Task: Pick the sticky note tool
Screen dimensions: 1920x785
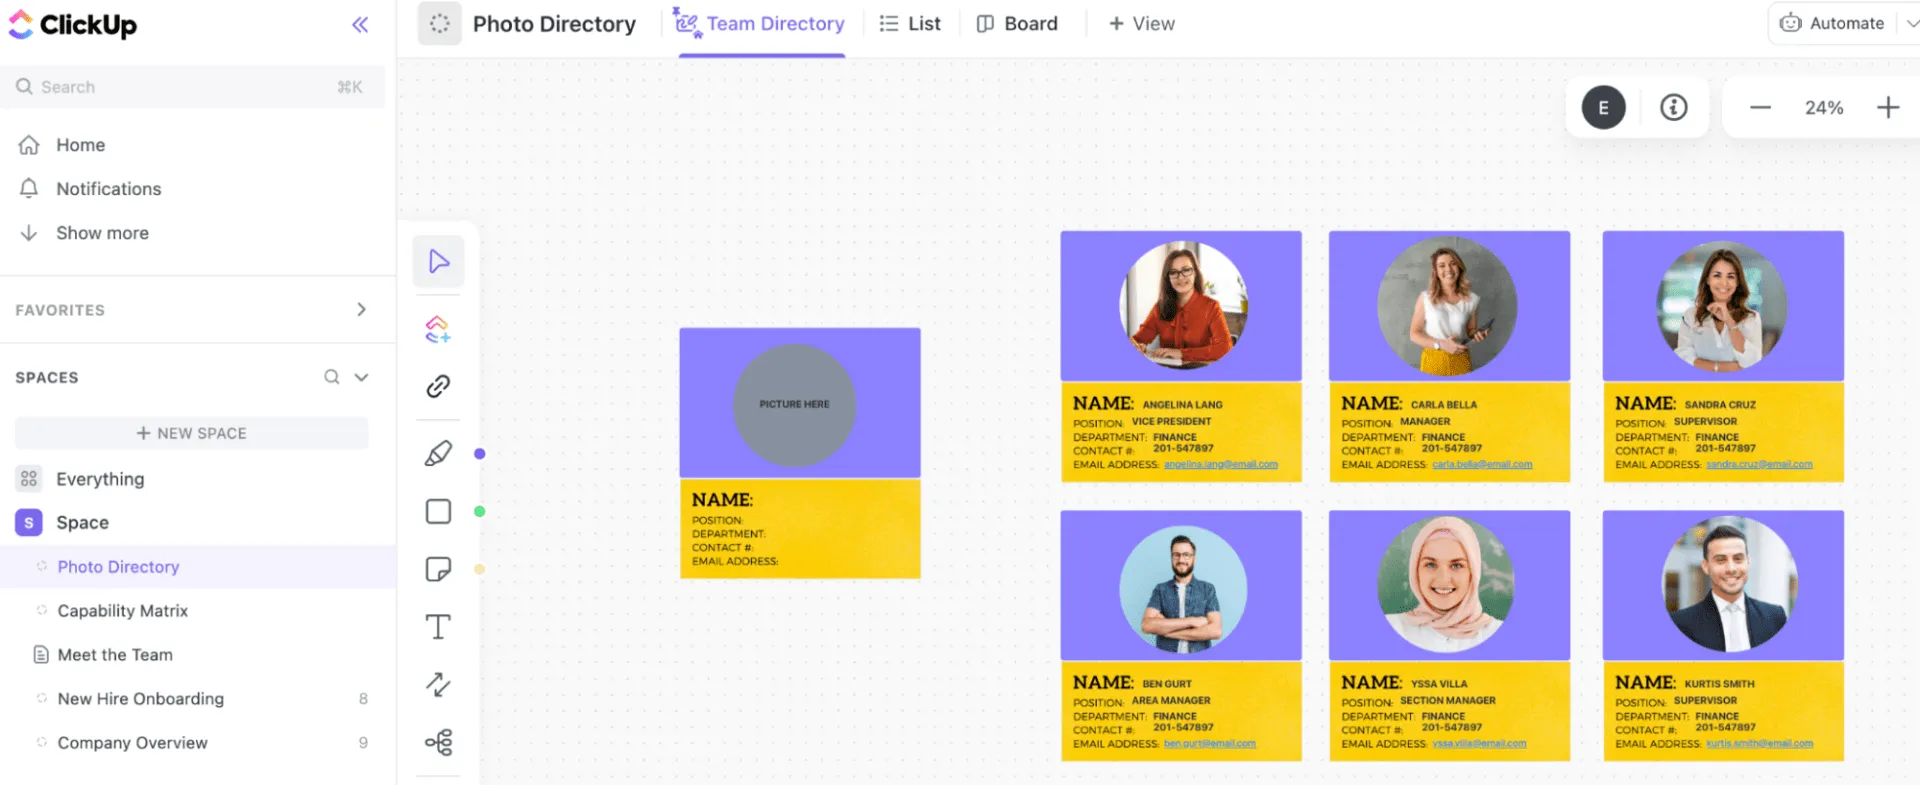Action: pyautogui.click(x=438, y=569)
